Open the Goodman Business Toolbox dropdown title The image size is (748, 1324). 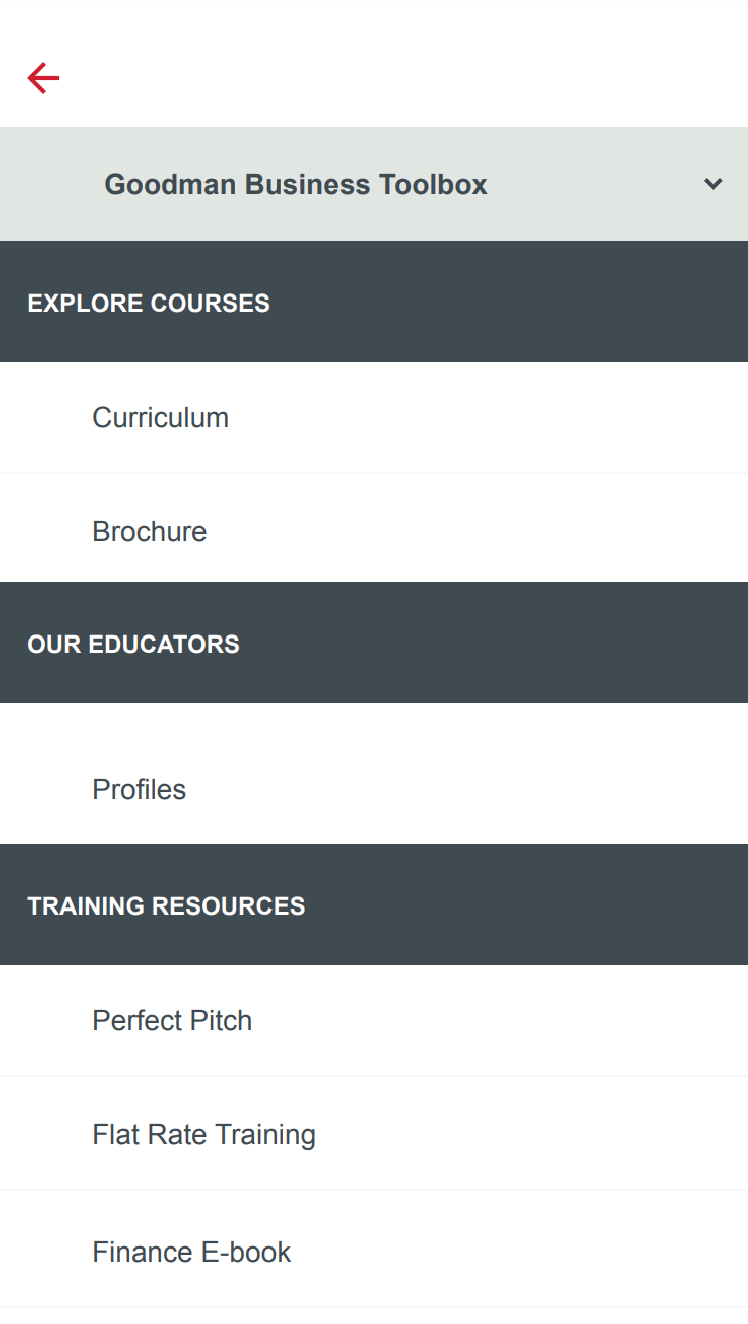click(x=296, y=185)
